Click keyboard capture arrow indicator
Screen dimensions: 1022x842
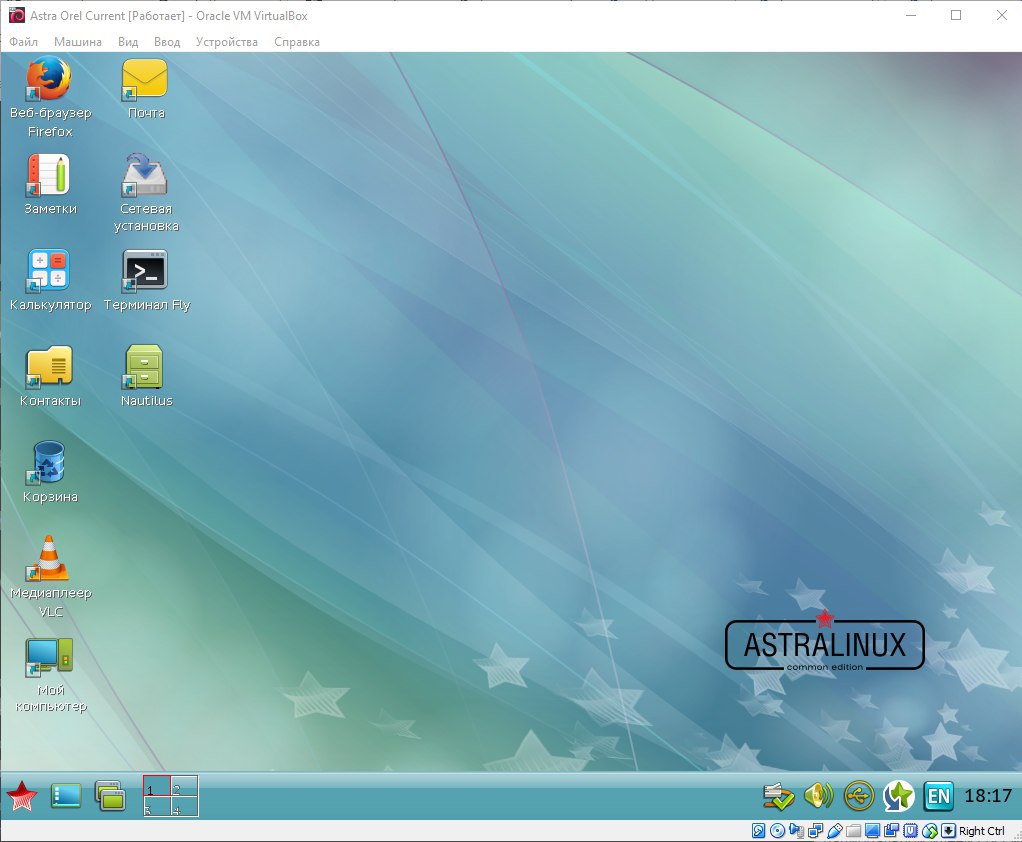point(949,831)
